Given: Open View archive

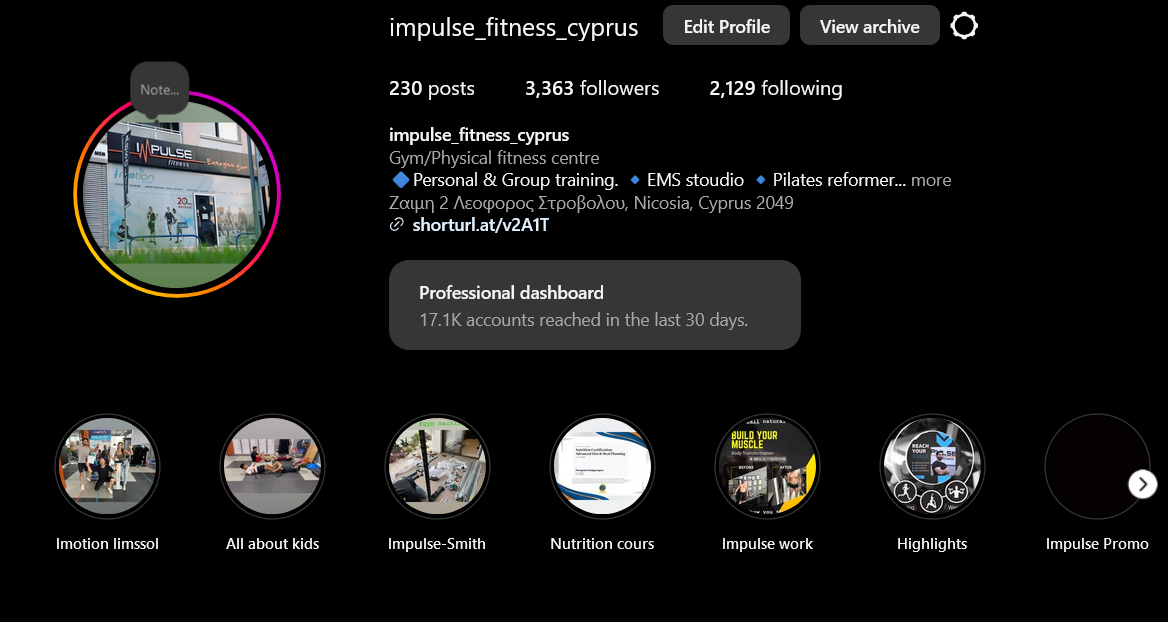Looking at the screenshot, I should coord(869,26).
